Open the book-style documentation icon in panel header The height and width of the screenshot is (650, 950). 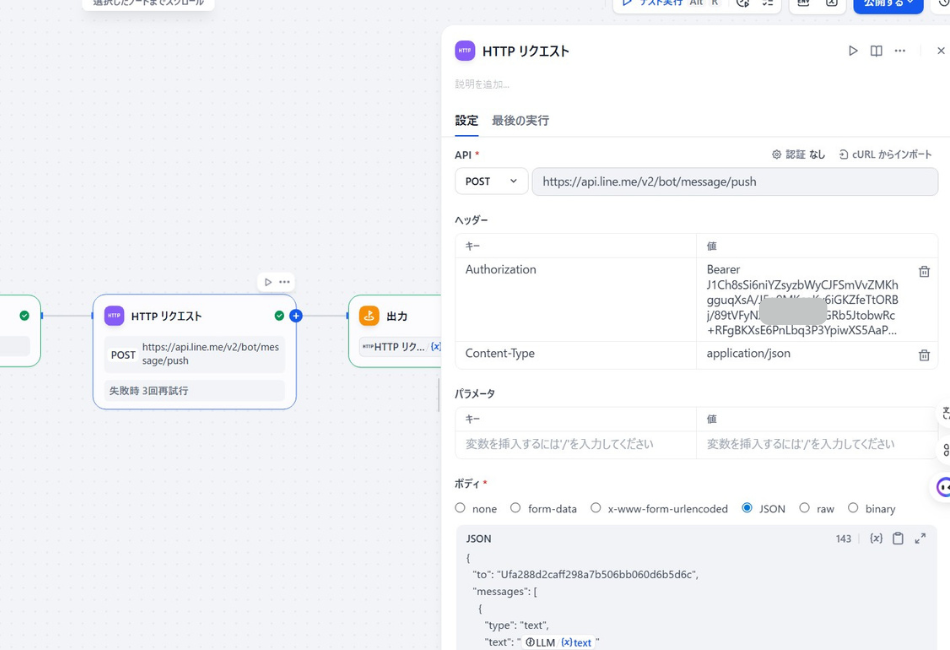pyautogui.click(x=877, y=50)
